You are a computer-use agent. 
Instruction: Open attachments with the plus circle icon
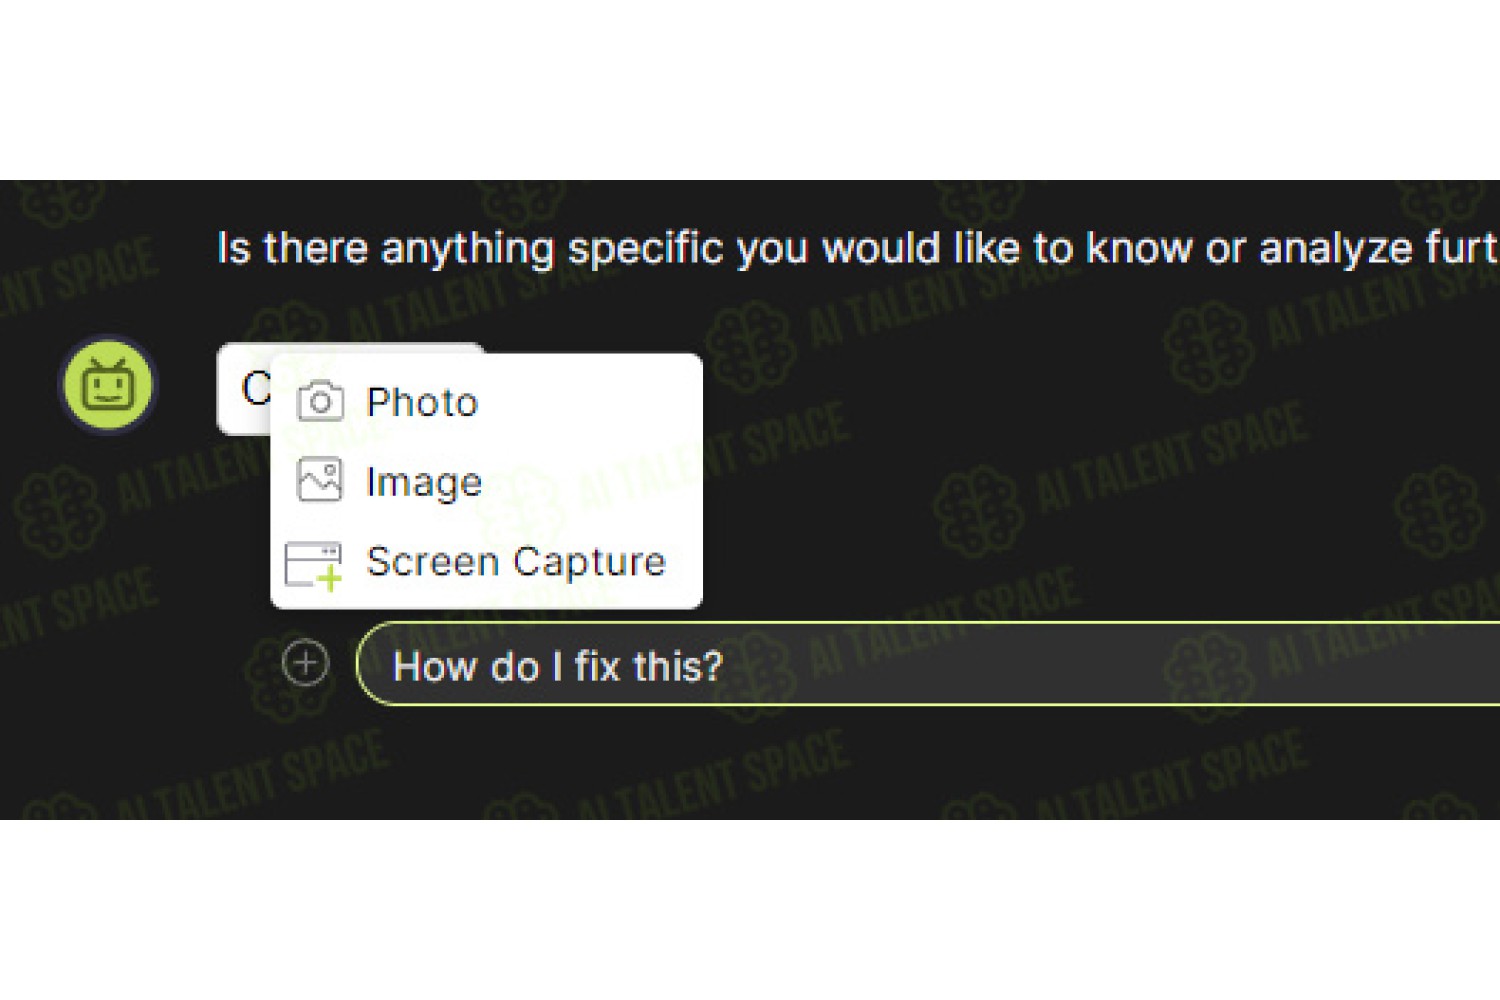(x=305, y=663)
